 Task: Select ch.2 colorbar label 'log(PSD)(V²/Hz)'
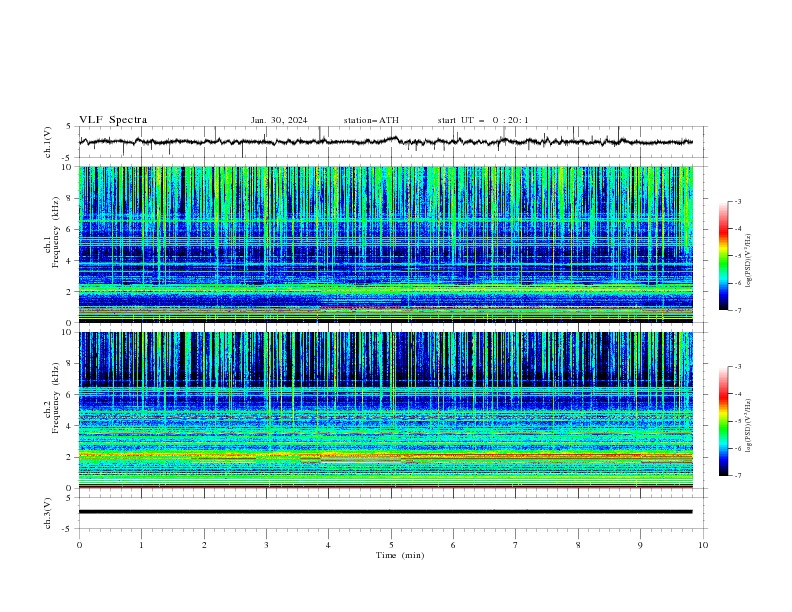pyautogui.click(x=749, y=425)
